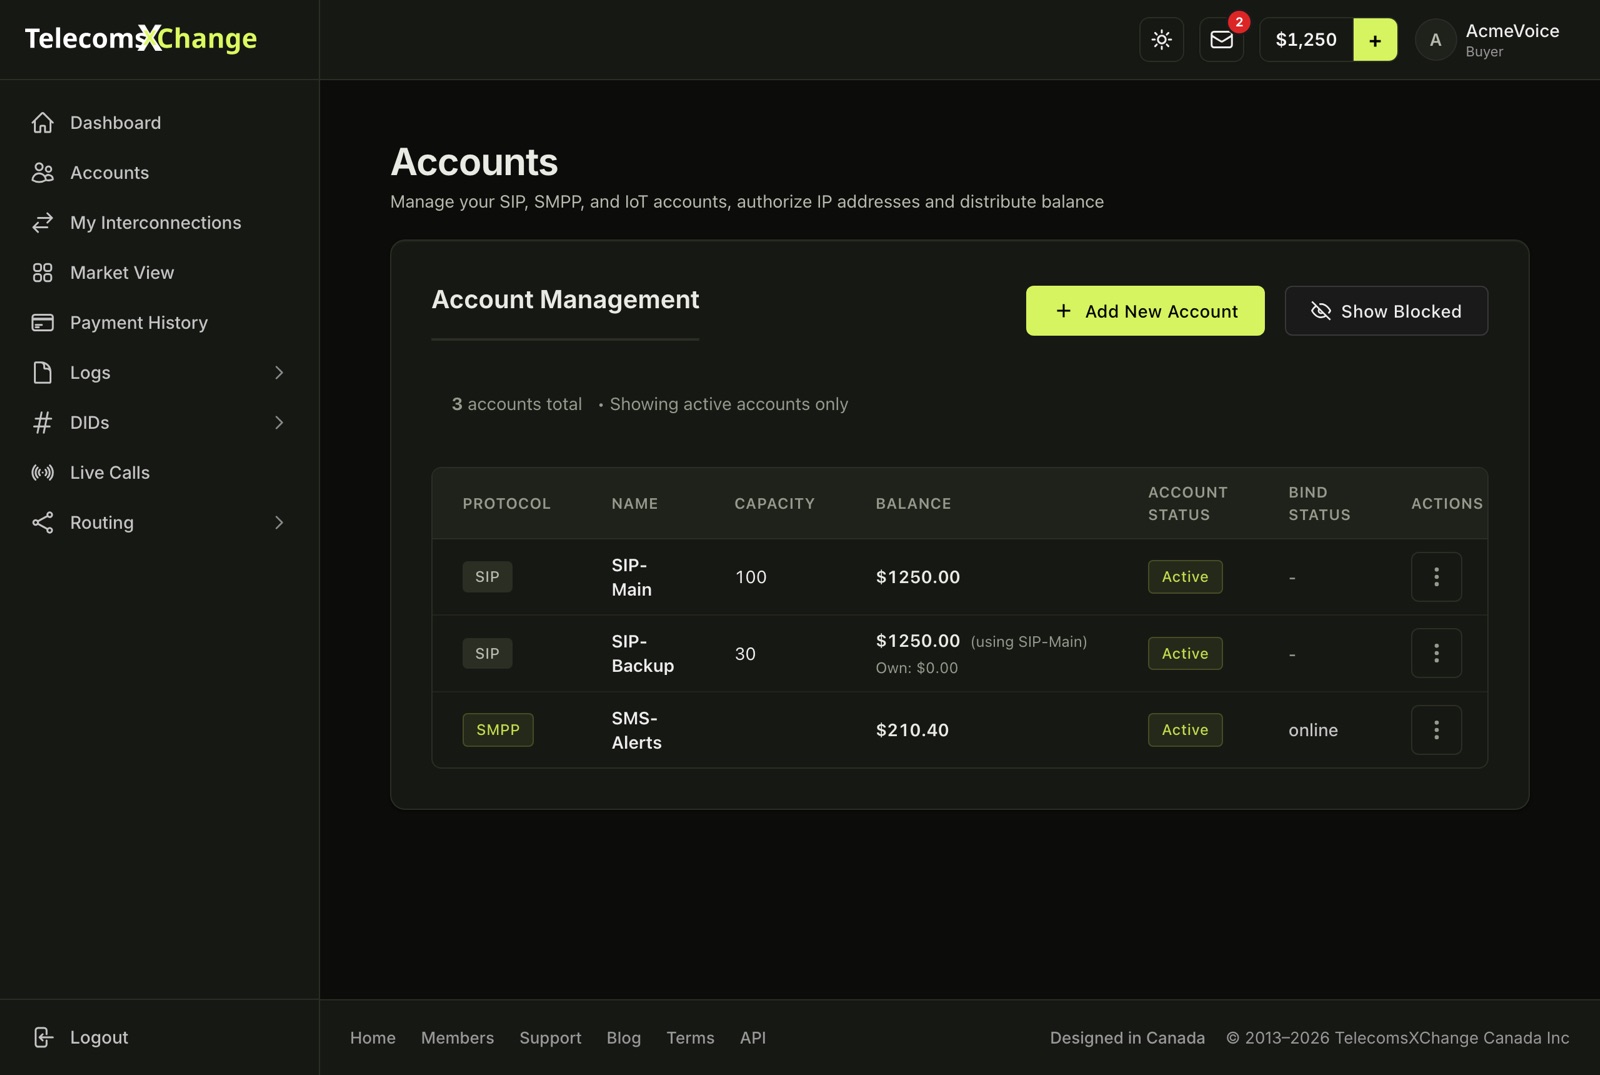
Task: Click Active status badge for SIP-Main
Action: pos(1185,577)
